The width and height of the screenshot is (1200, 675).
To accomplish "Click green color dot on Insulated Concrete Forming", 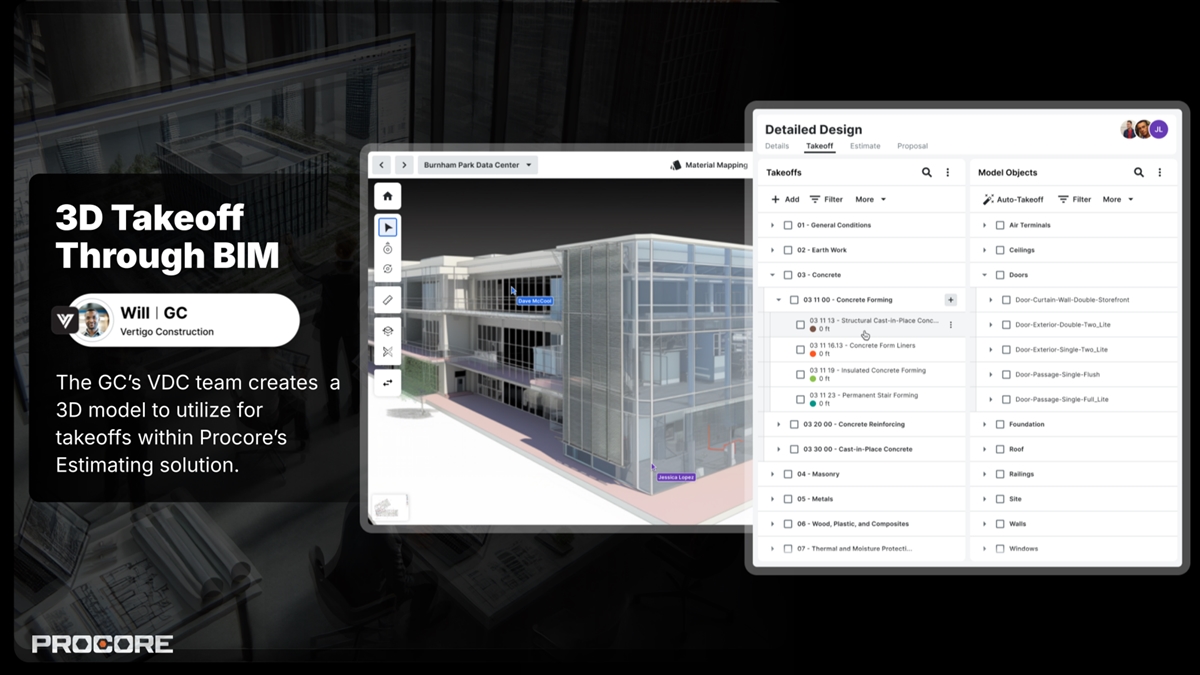I will (813, 379).
